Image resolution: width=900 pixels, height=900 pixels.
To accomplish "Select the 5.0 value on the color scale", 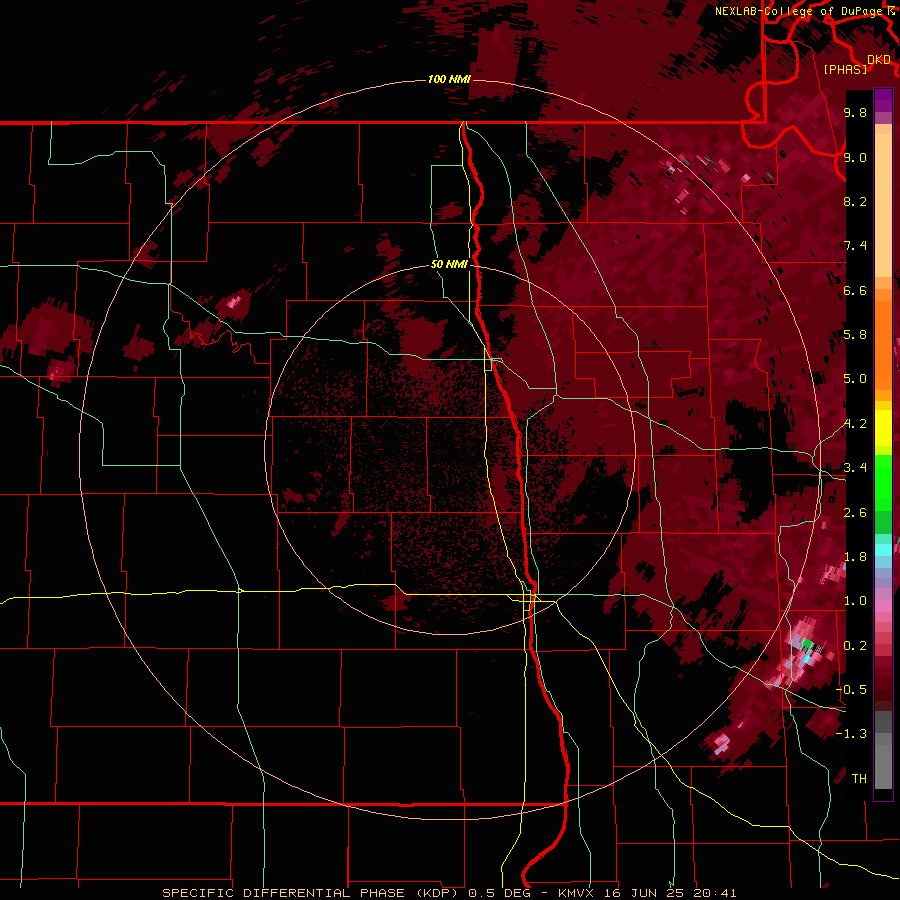I will [855, 379].
